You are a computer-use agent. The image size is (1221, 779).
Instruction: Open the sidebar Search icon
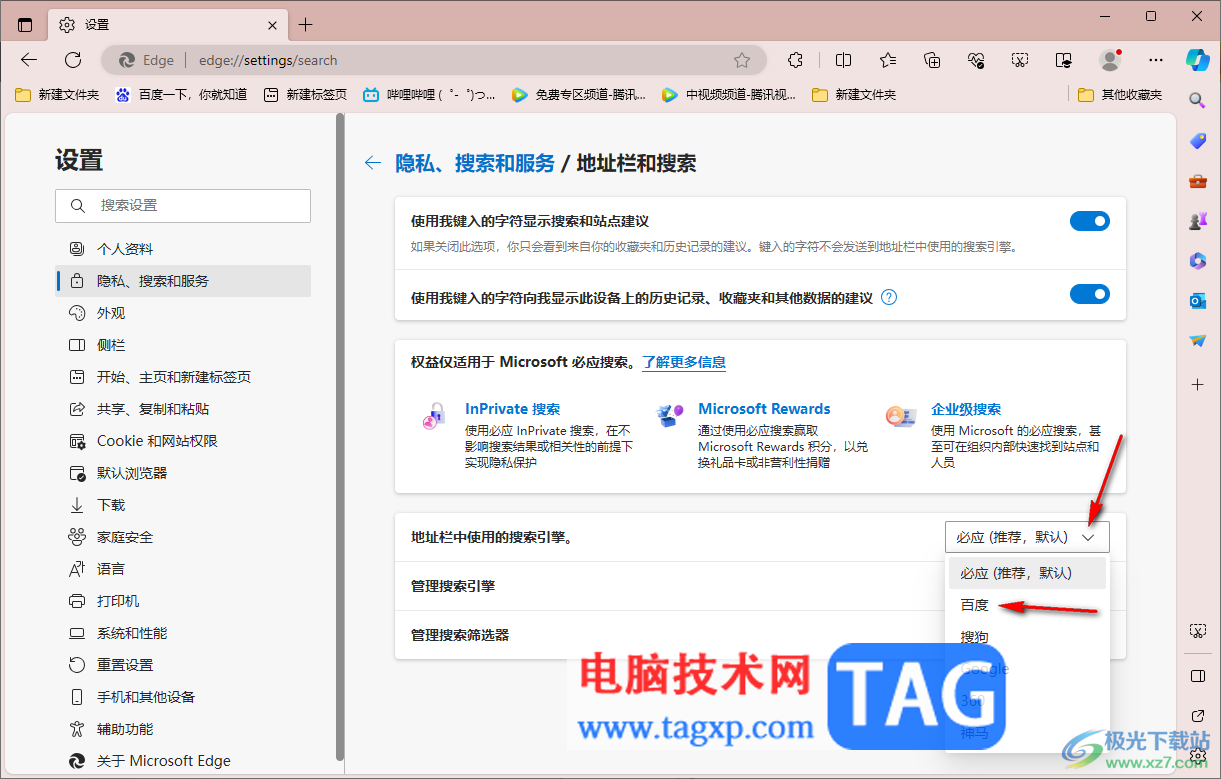1198,100
